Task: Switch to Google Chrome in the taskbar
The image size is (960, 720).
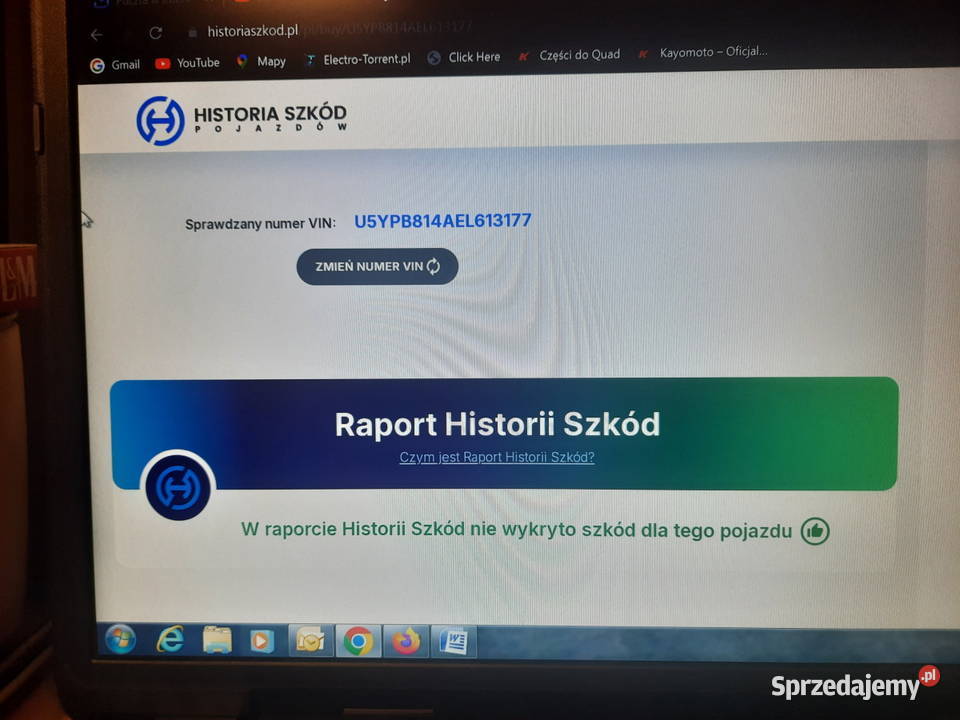Action: (358, 642)
